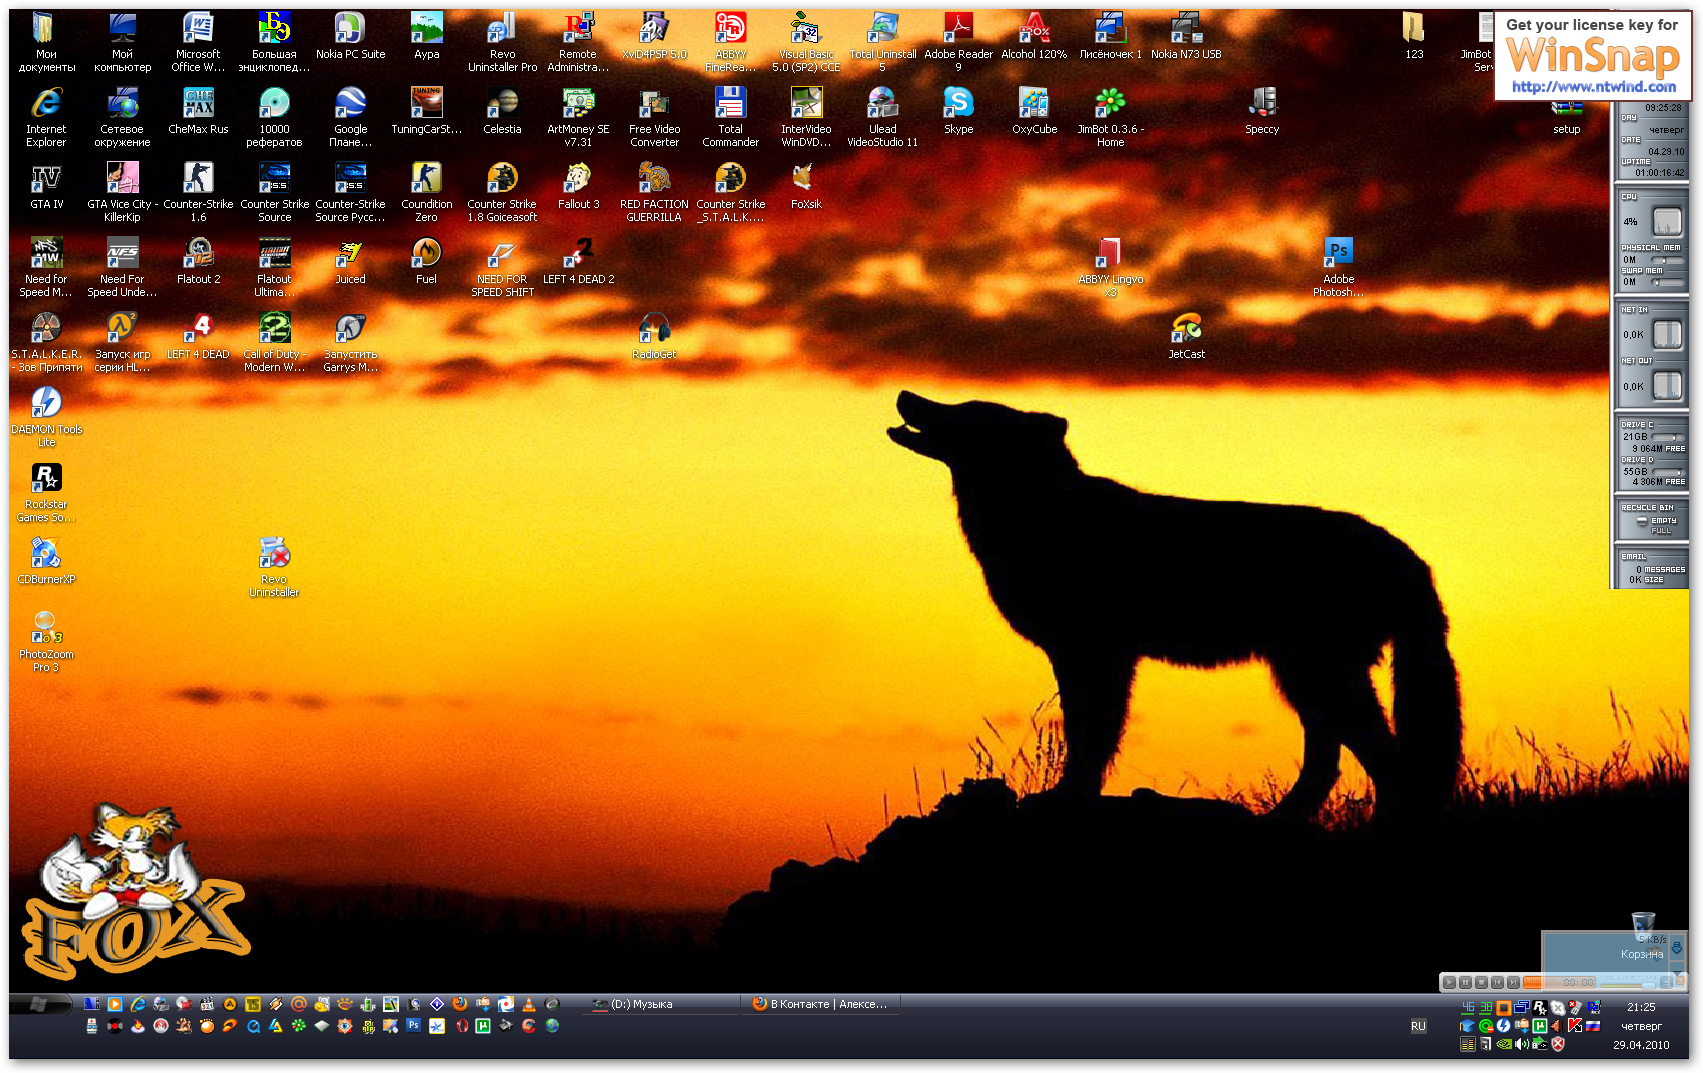Open GTA IV shortcut
Screen dimensions: 1703x1073
click(46, 179)
